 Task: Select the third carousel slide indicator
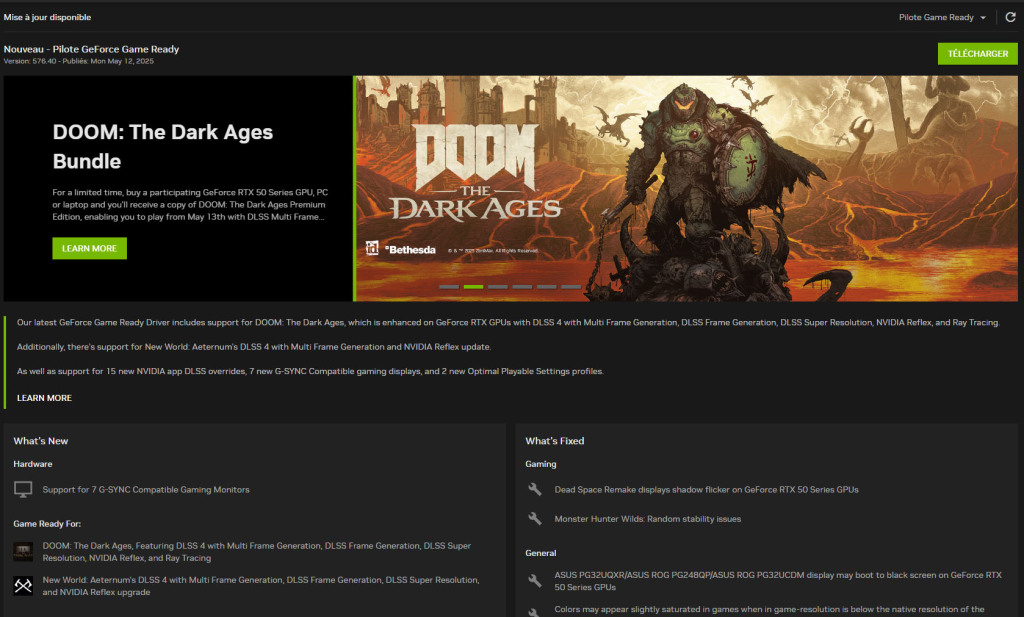(498, 287)
